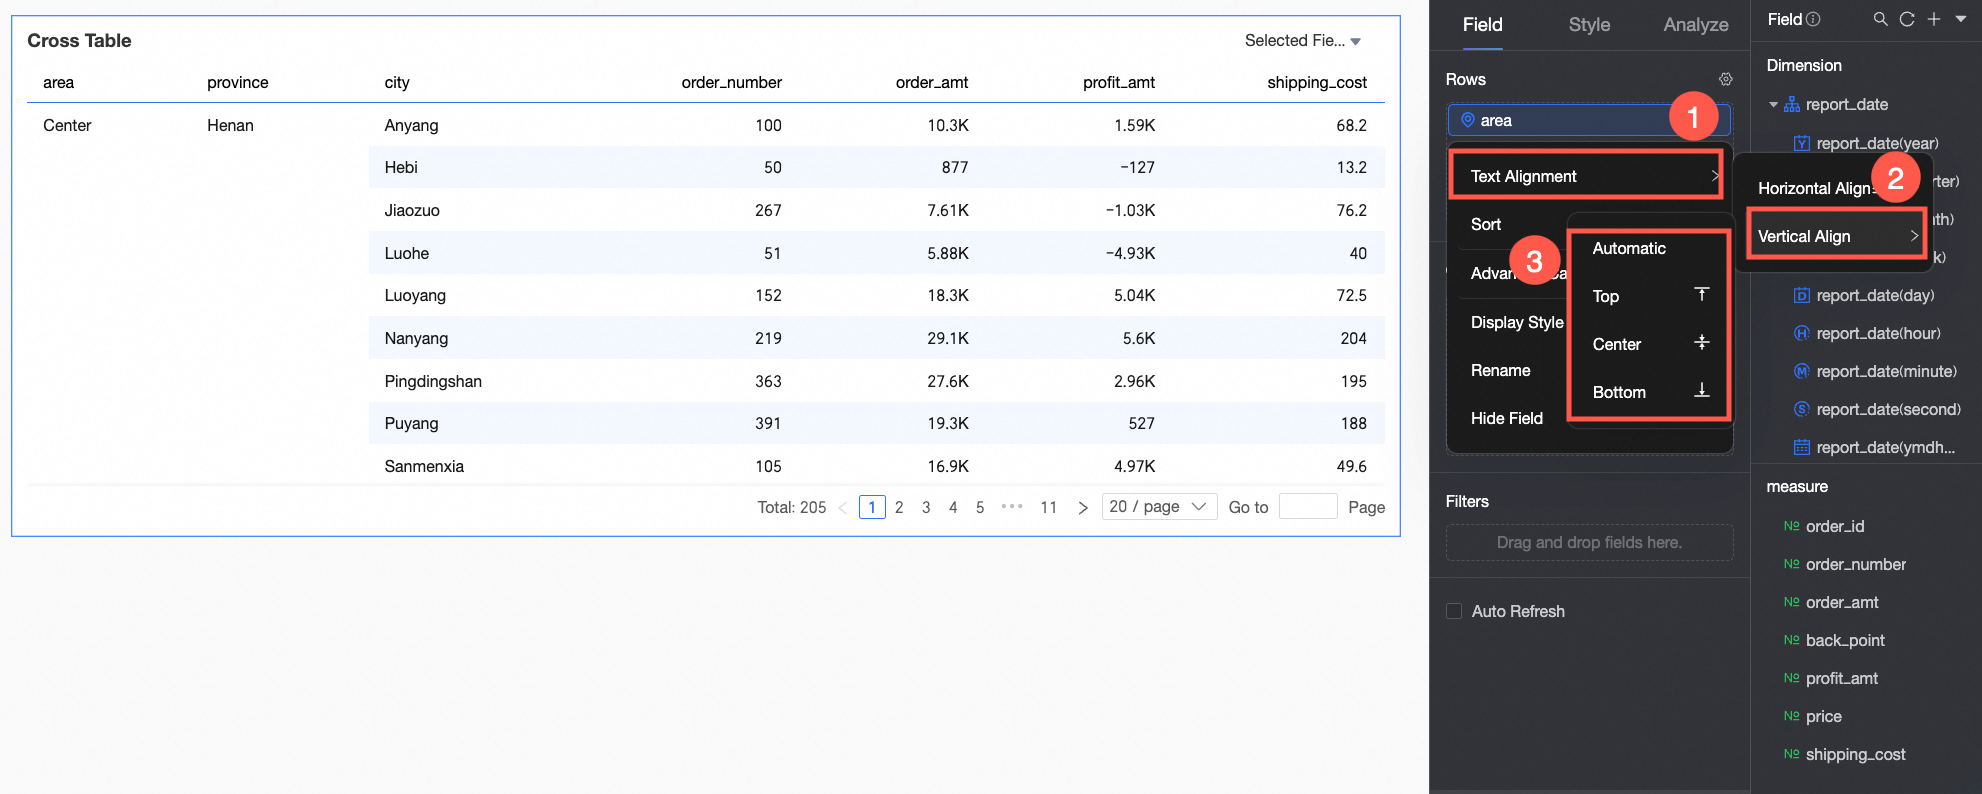Add a new field with the plus icon
The width and height of the screenshot is (1982, 794).
pos(1934,19)
